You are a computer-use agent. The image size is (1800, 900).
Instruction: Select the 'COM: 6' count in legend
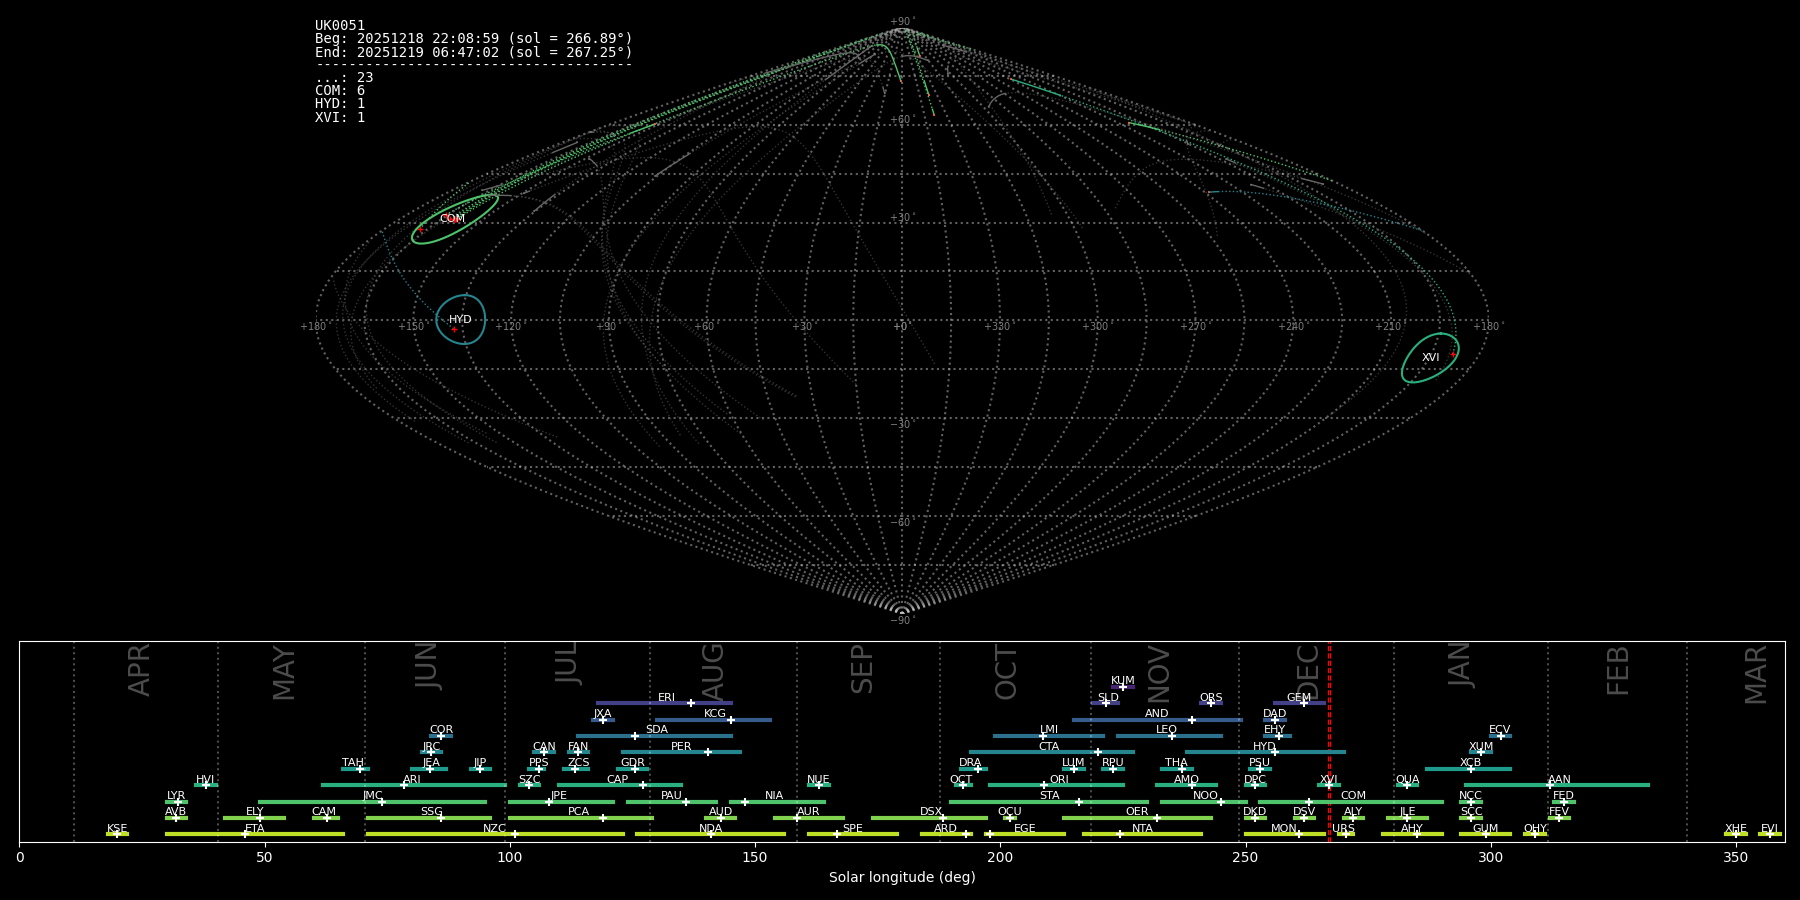point(340,91)
